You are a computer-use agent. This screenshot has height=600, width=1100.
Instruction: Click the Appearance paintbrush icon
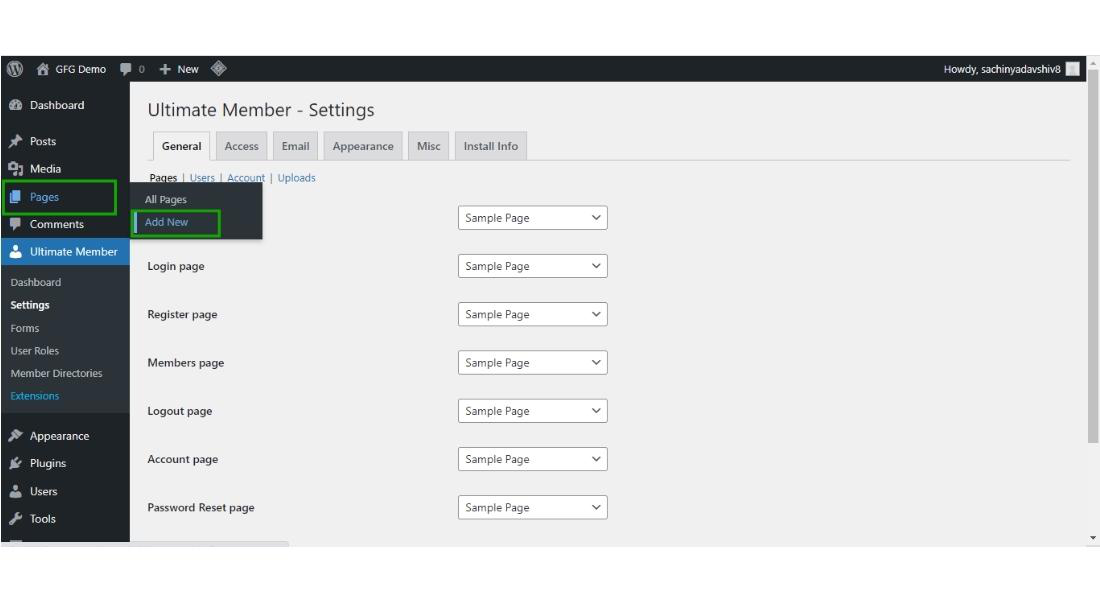click(15, 436)
